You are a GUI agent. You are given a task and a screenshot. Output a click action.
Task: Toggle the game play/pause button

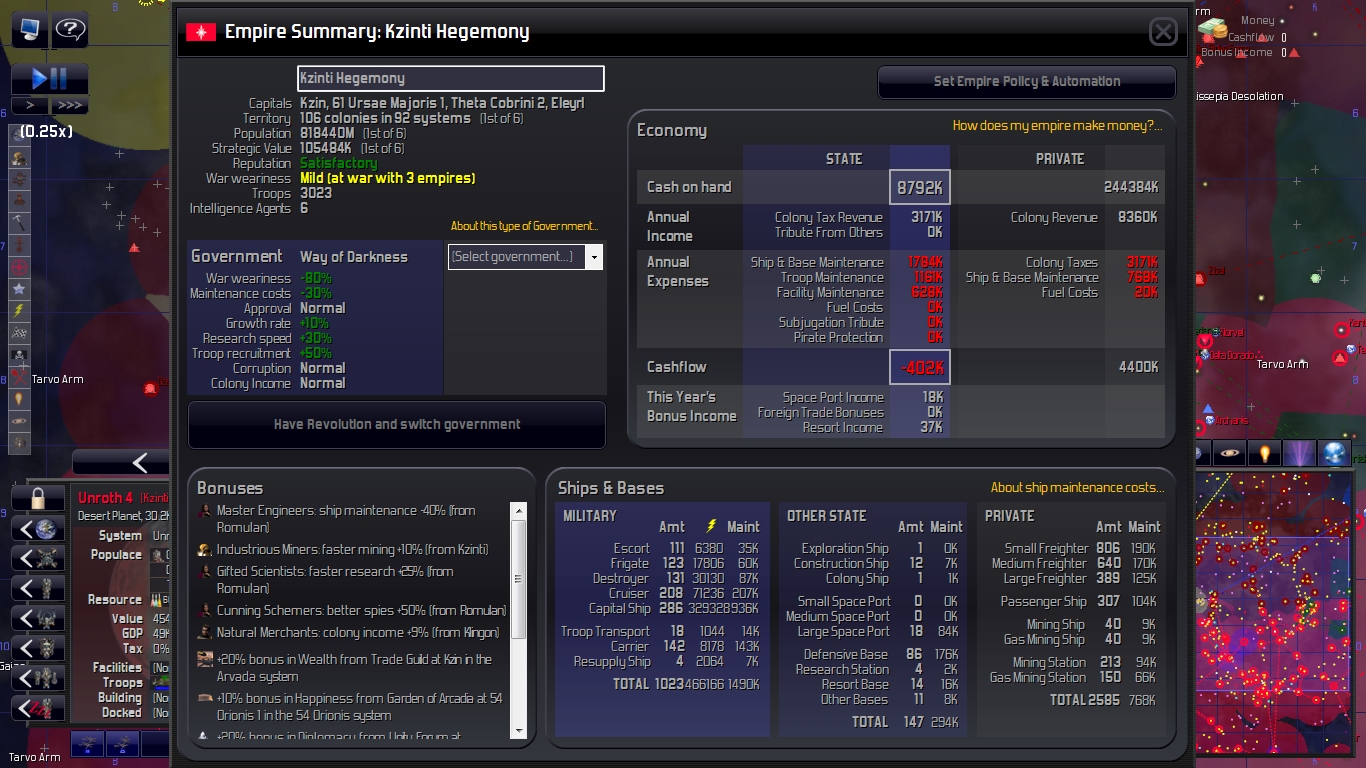(x=50, y=79)
